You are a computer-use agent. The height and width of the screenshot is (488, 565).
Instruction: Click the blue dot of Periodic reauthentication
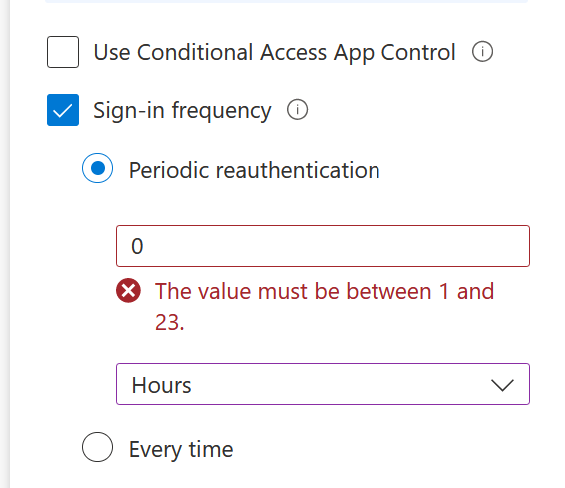98,168
